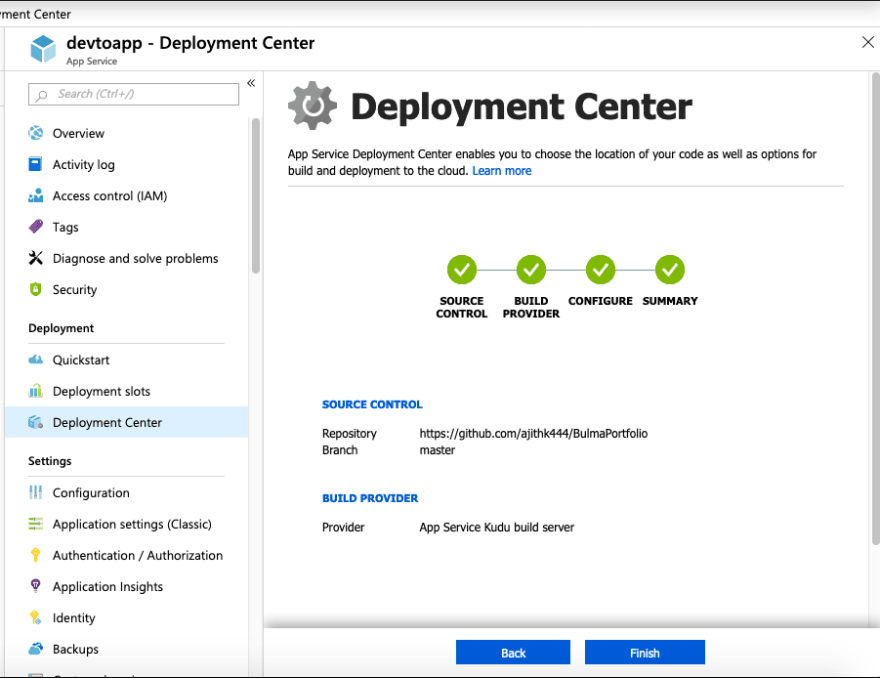Click the Deployment Center sidebar icon
The width and height of the screenshot is (880, 678).
tap(35, 422)
